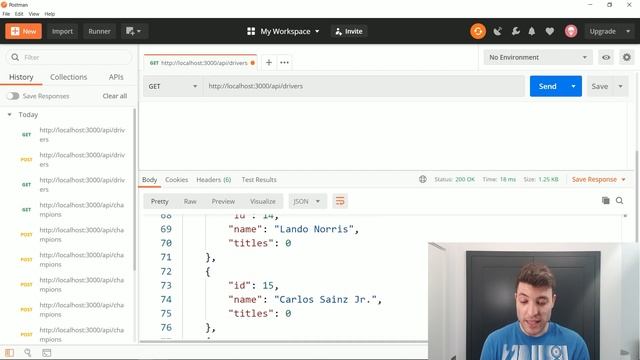The width and height of the screenshot is (640, 360).
Task: Open the No Environment dropdown
Action: [x=538, y=58]
